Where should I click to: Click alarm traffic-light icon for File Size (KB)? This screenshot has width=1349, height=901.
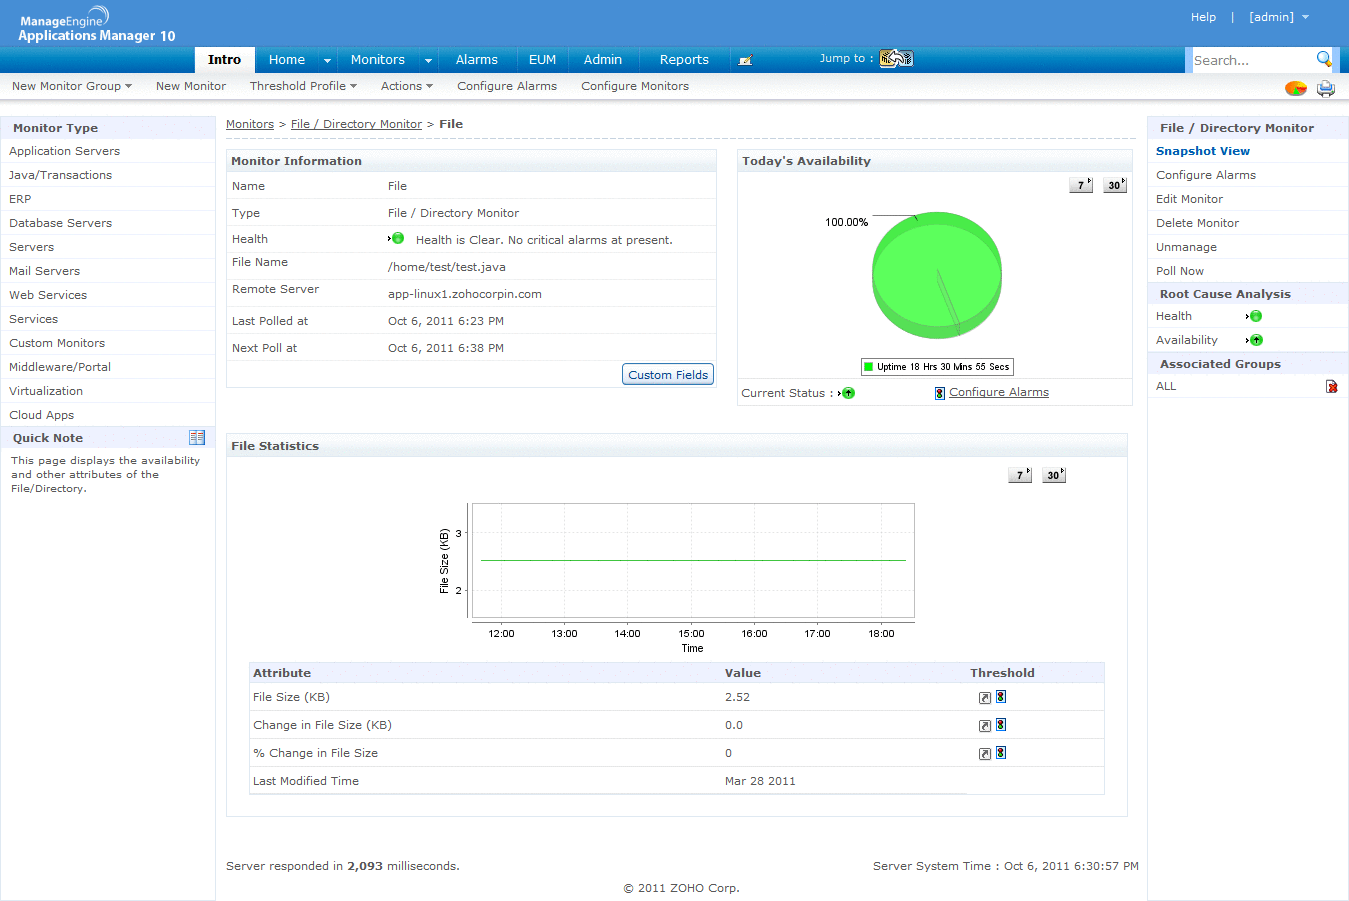1001,697
